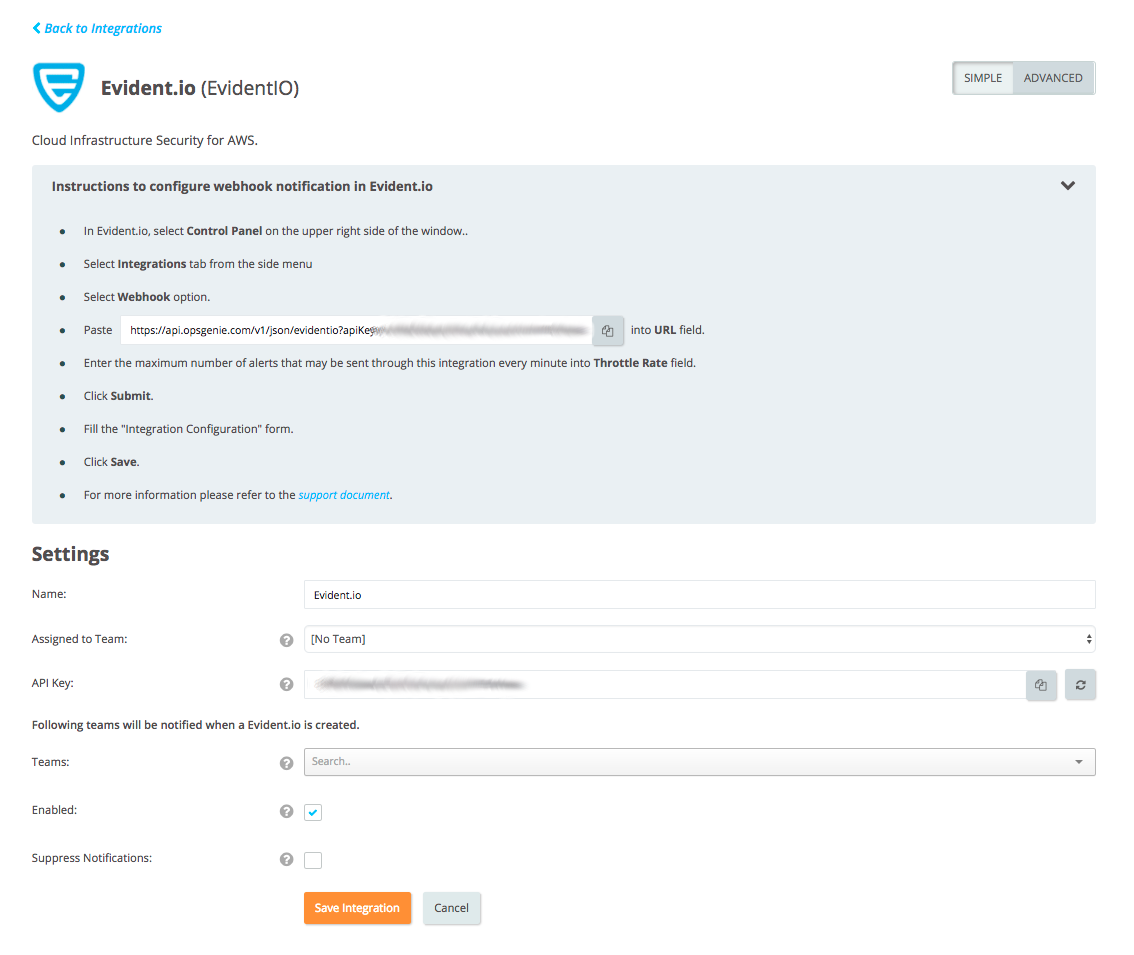
Task: Regenerate the API Key with refresh icon
Action: click(x=1080, y=685)
